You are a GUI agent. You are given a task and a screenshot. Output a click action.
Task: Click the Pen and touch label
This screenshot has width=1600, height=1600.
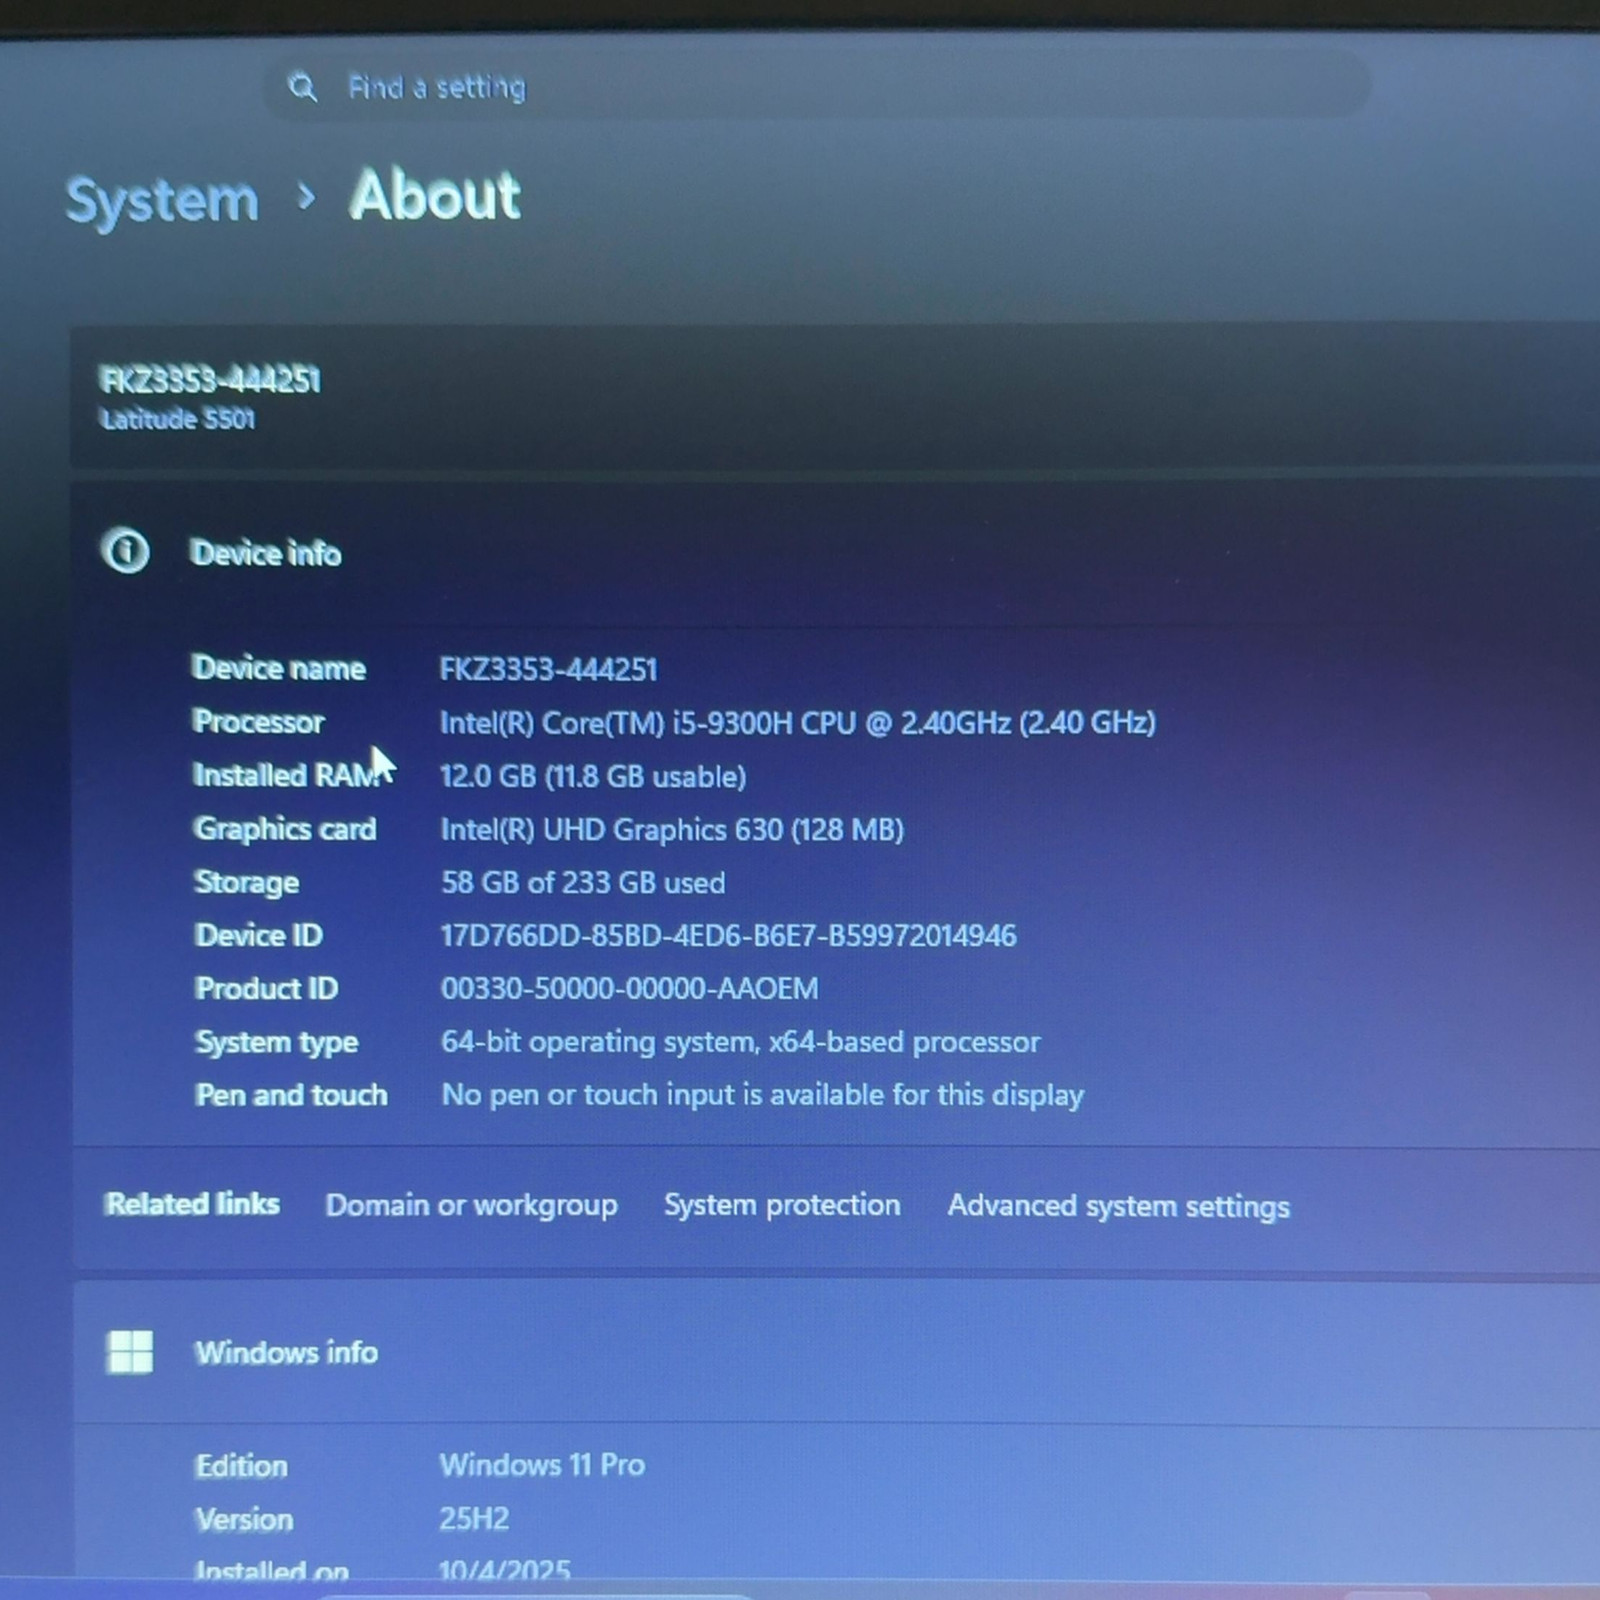click(x=291, y=1095)
